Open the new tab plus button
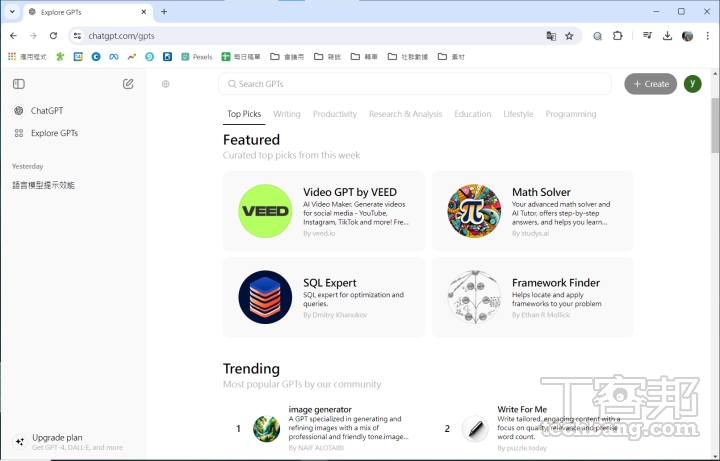Image resolution: width=720 pixels, height=461 pixels. click(164, 12)
